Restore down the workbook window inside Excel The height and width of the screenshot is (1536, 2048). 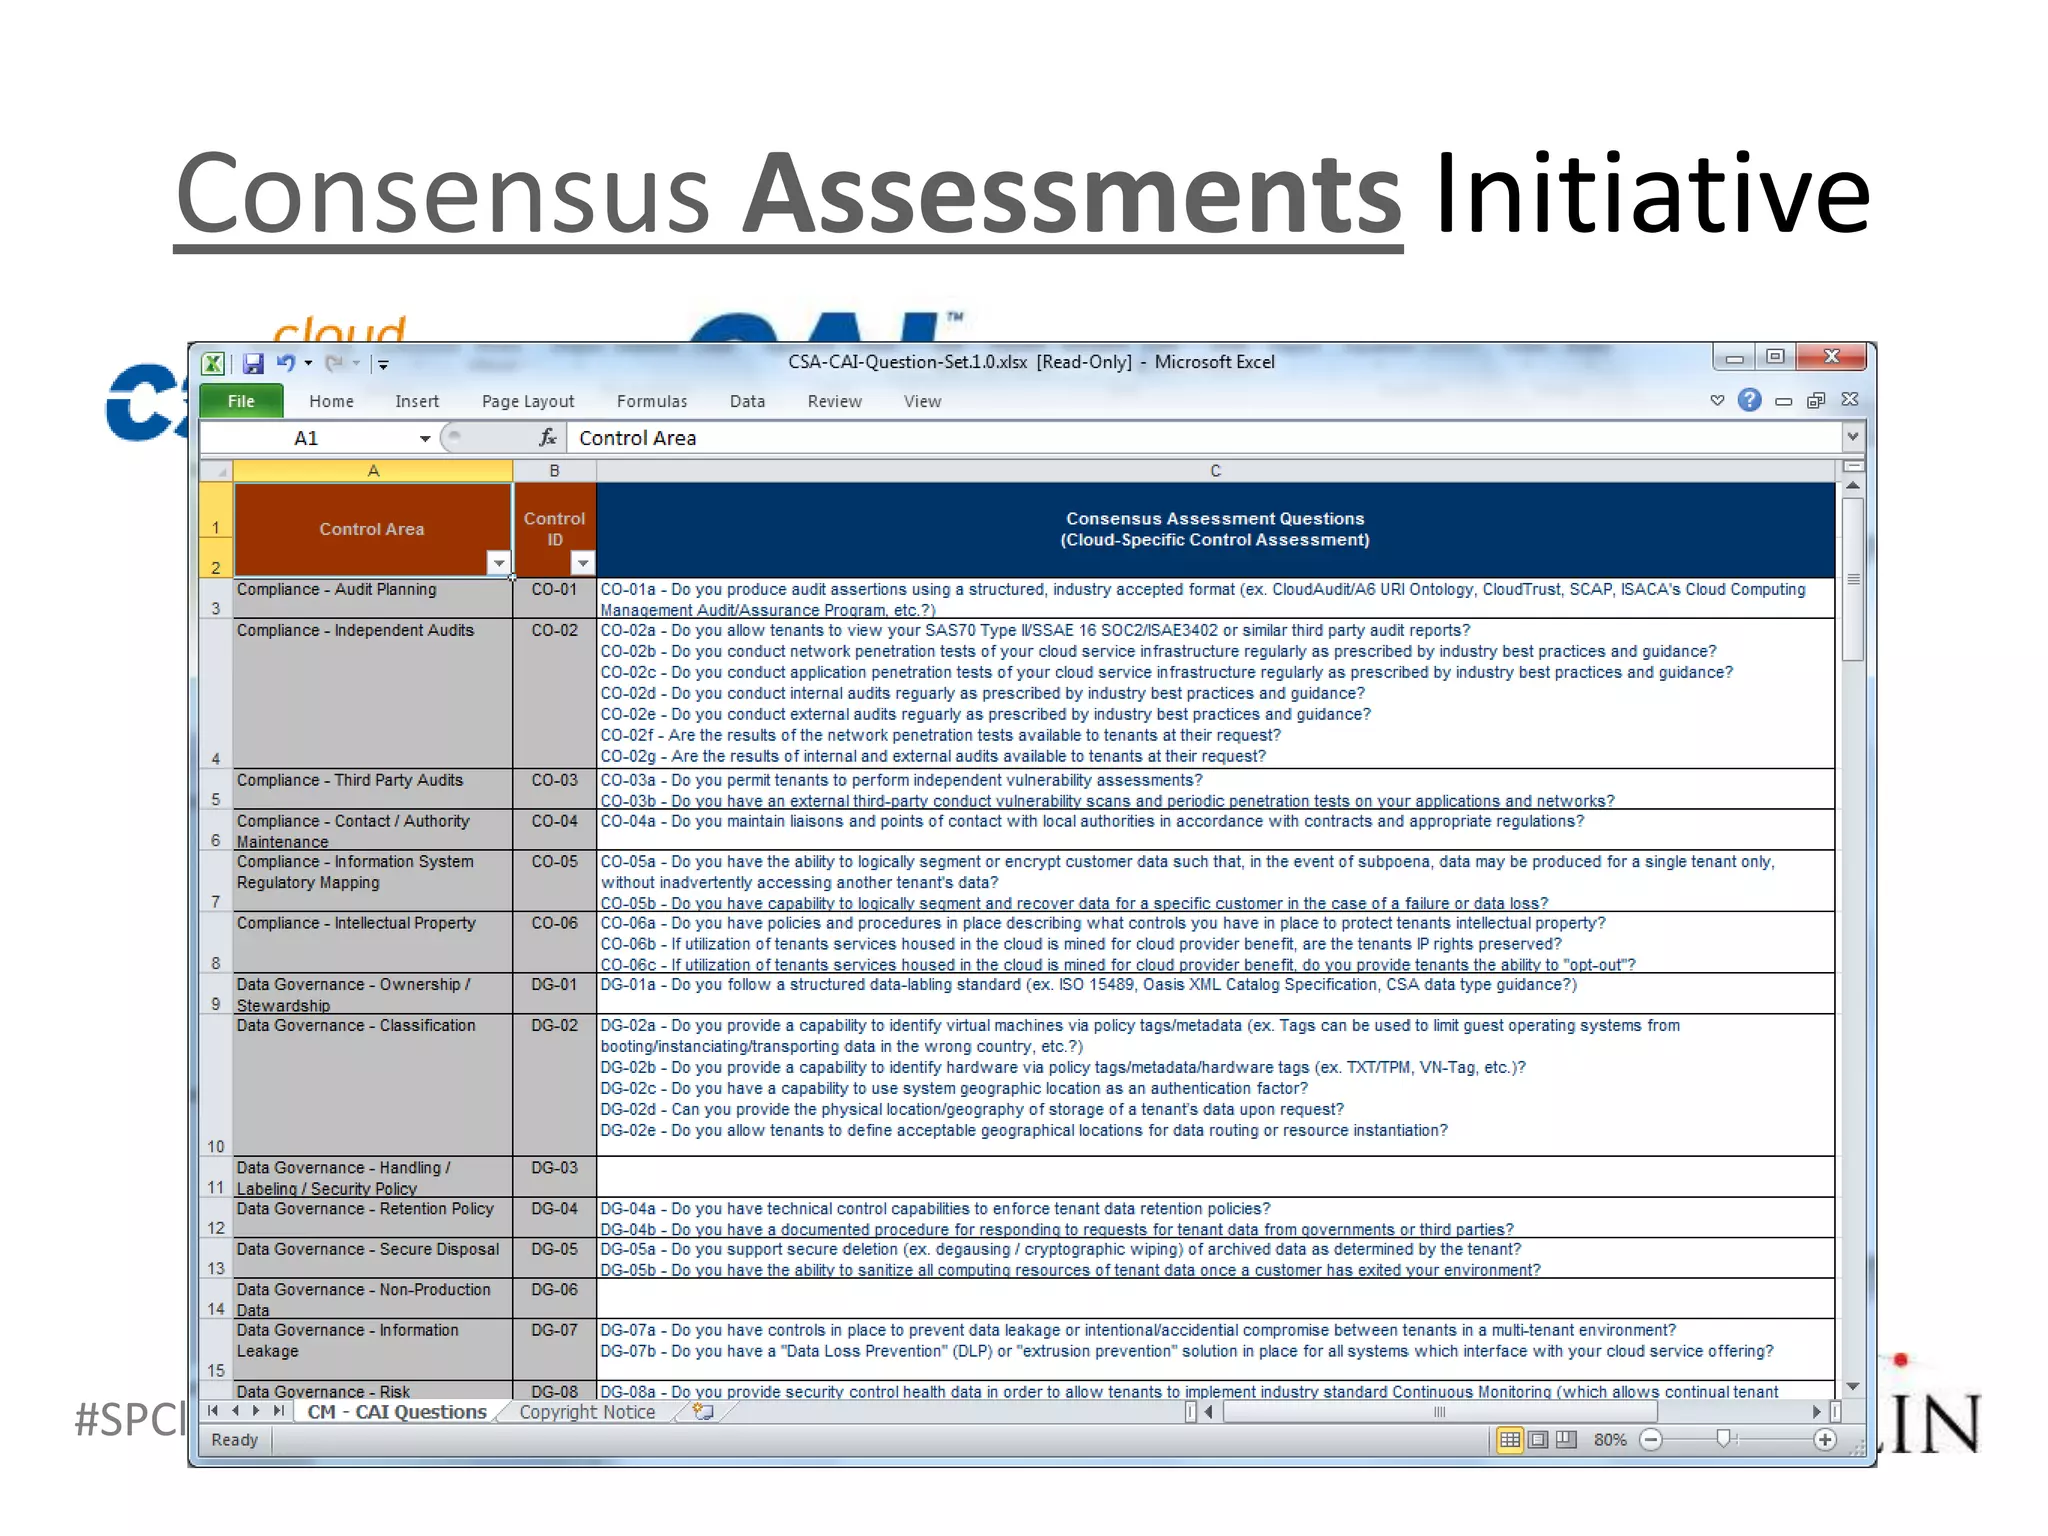1816,400
